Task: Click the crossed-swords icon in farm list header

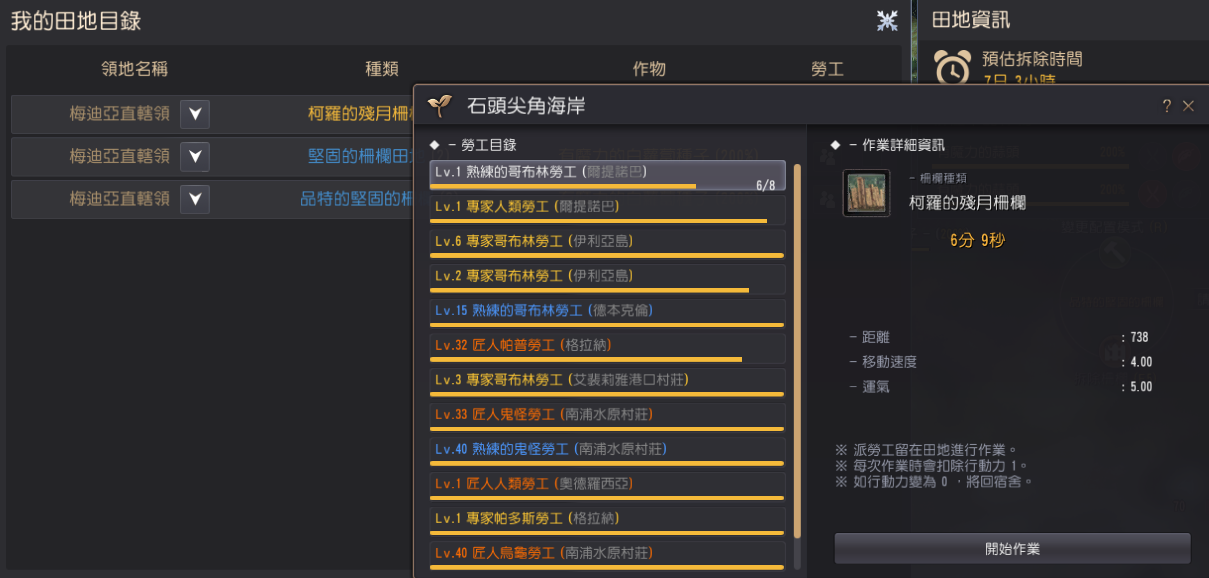Action: [x=886, y=20]
